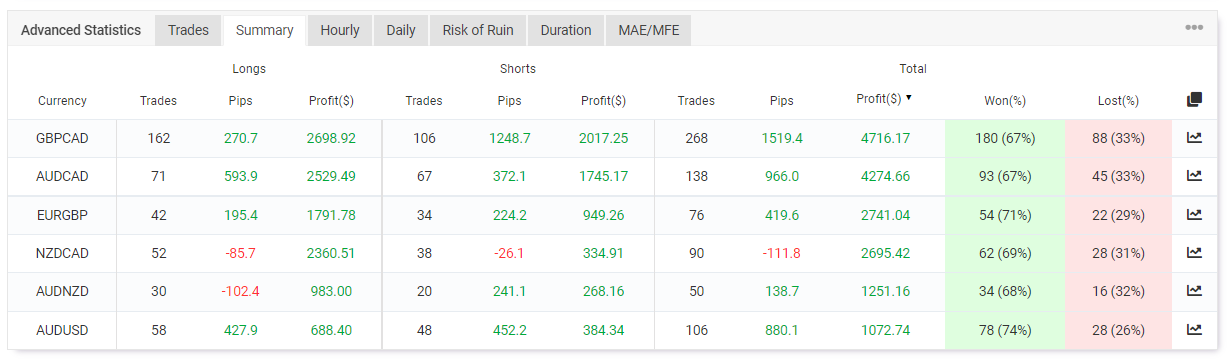This screenshot has width=1229, height=361.
Task: Click GBPCAD total profit 4716.17
Action: pos(885,138)
